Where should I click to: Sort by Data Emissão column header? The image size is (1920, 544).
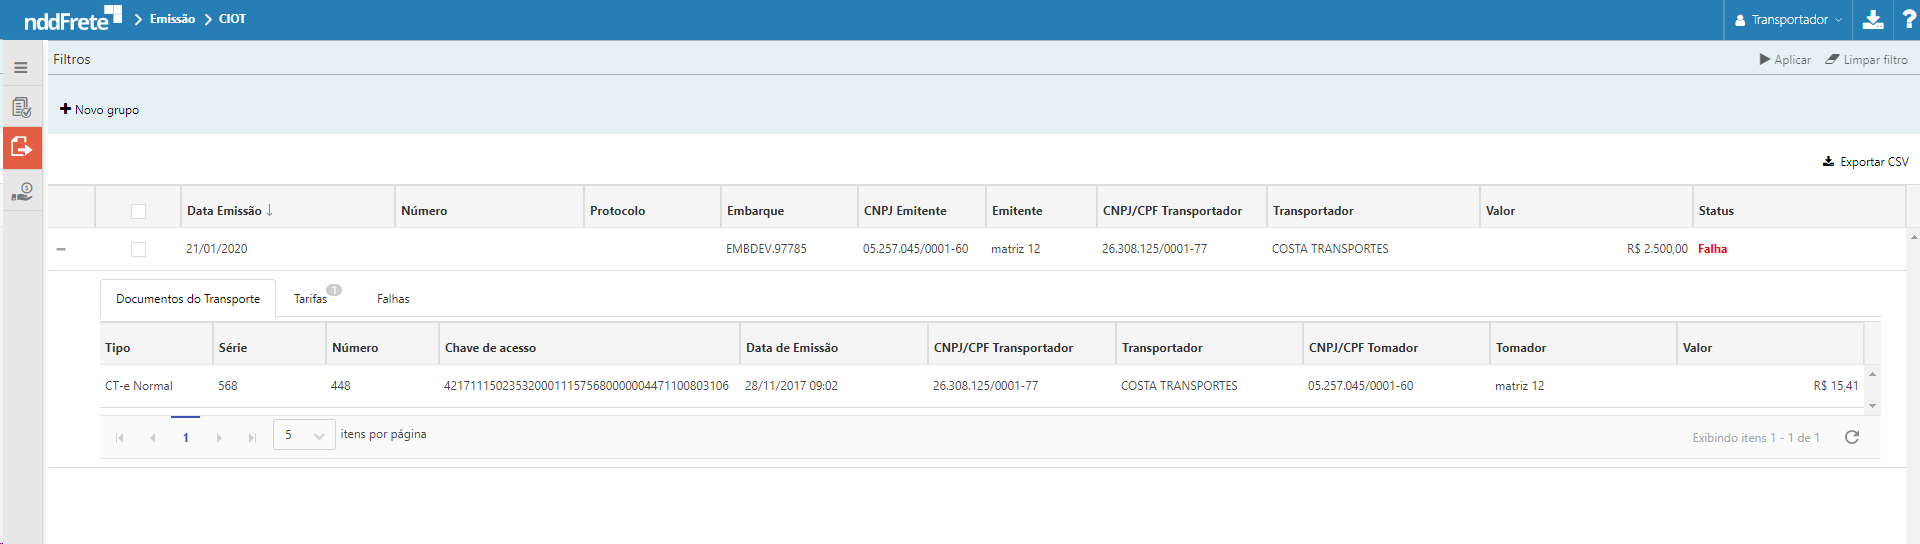(x=224, y=211)
